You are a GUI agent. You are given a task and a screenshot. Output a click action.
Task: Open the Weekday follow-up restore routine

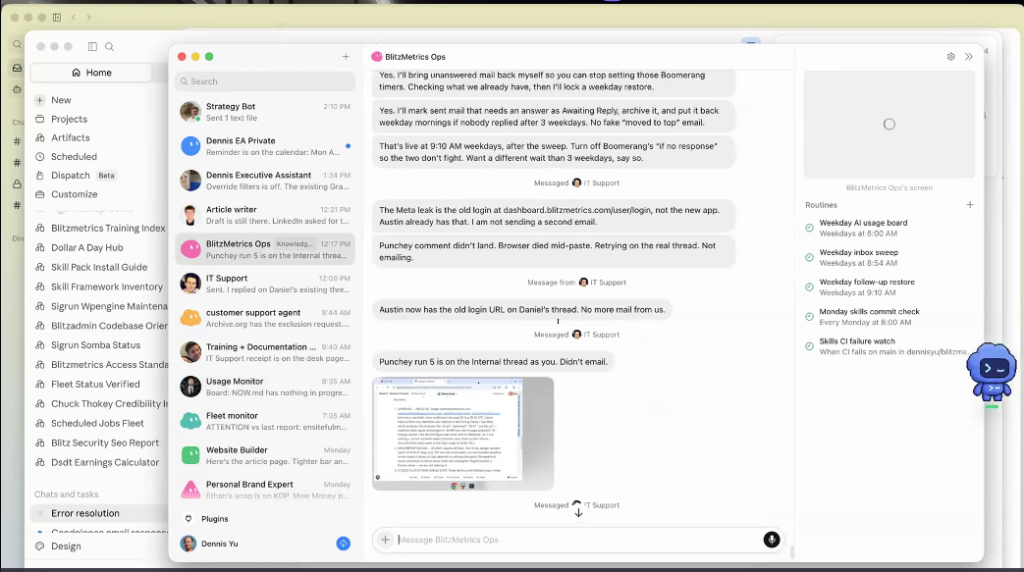888,287
